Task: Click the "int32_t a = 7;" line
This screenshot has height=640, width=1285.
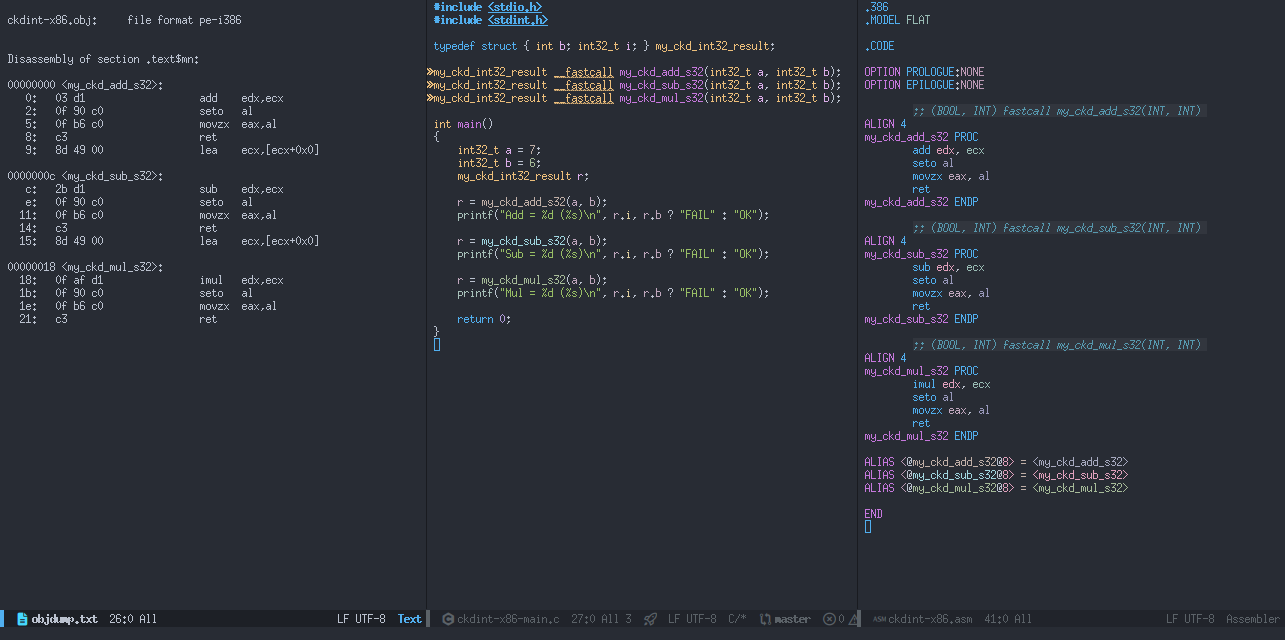Action: (499, 150)
